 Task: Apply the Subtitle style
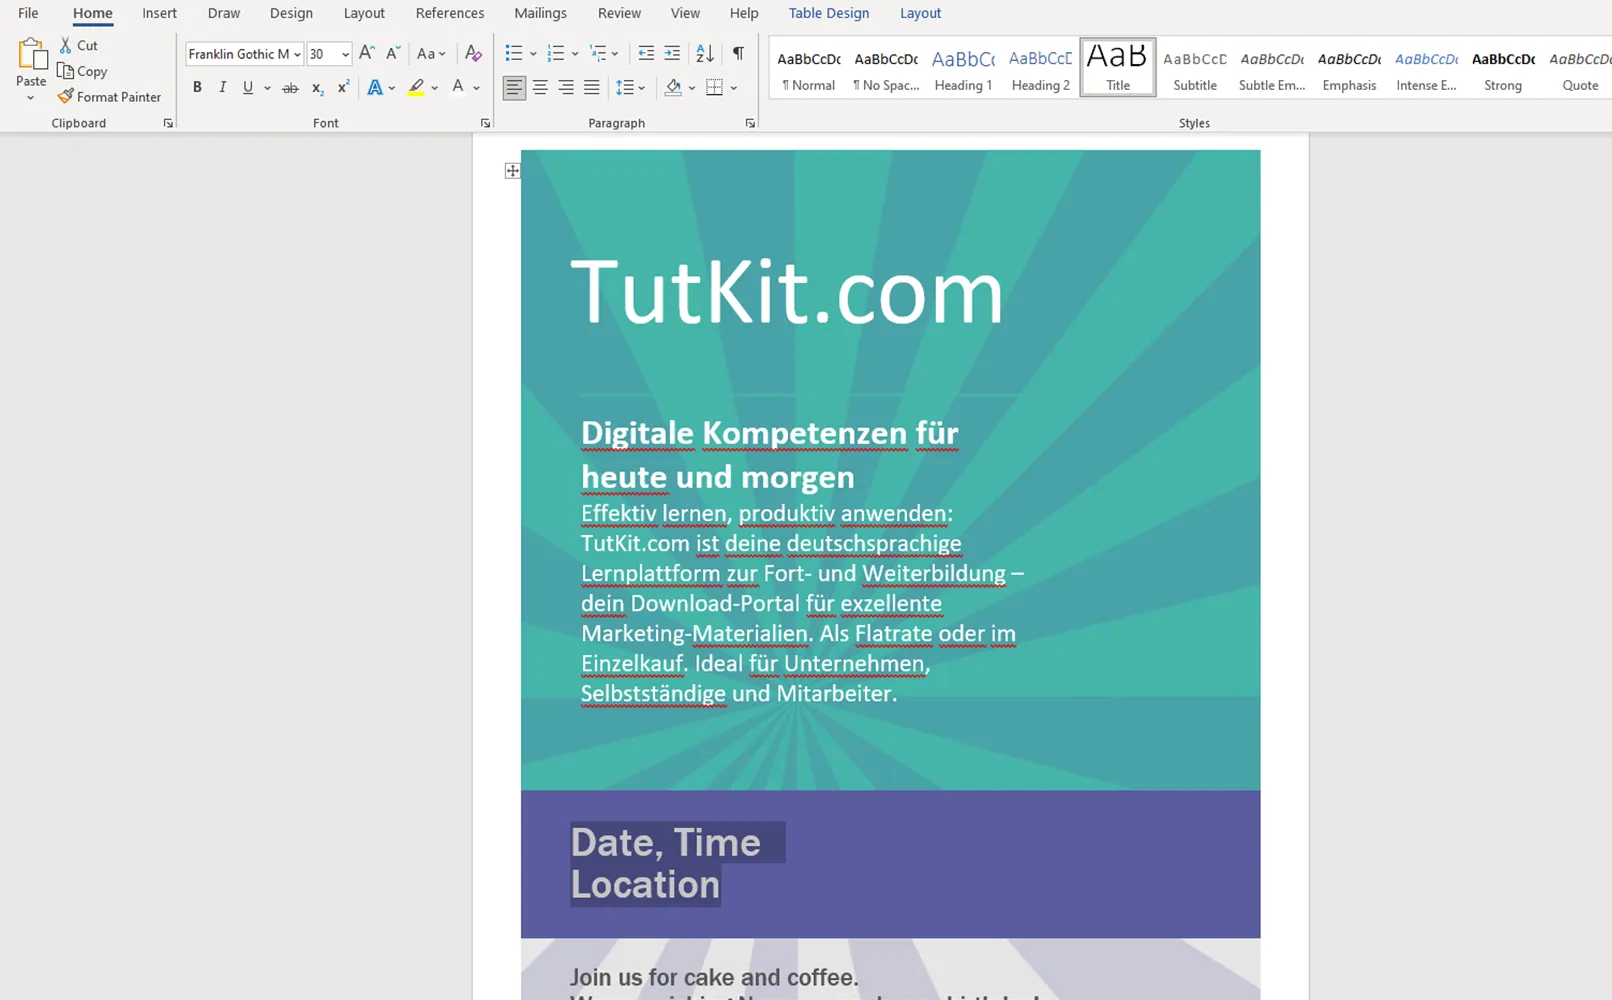coord(1195,67)
